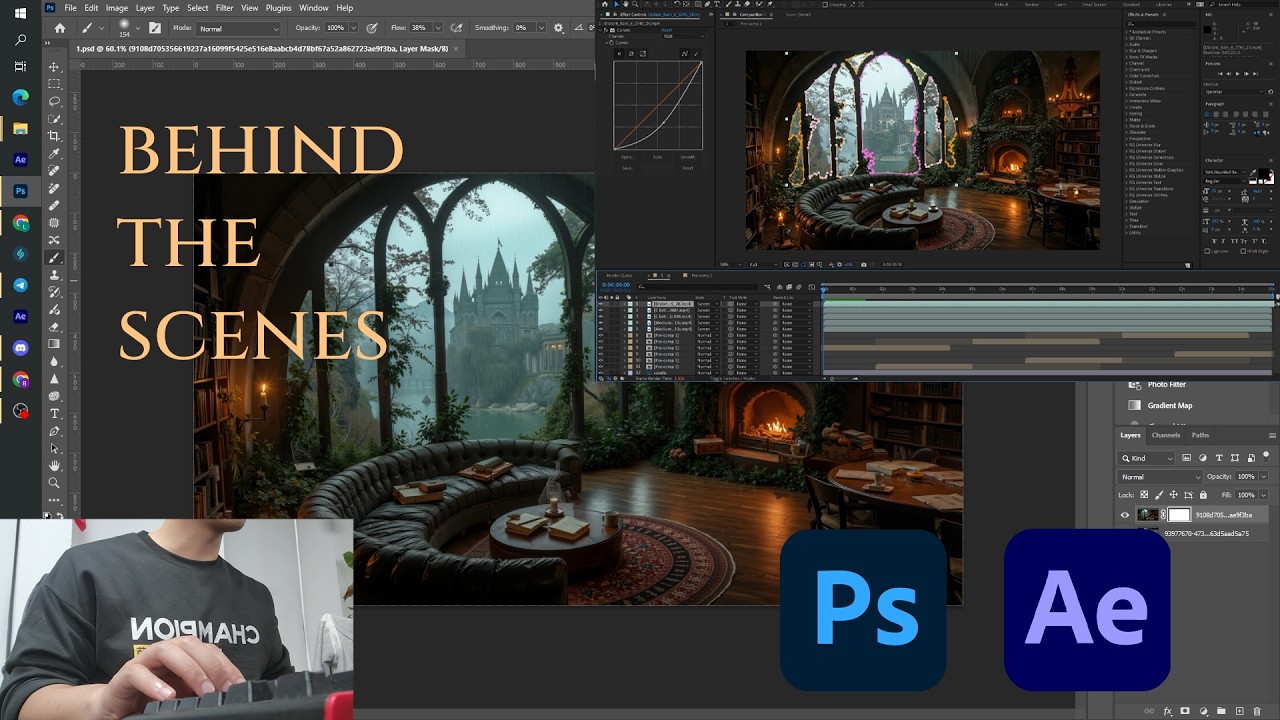Image resolution: width=1280 pixels, height=720 pixels.
Task: Expand the layer blend mode Normal dropdown
Action: click(x=1158, y=477)
